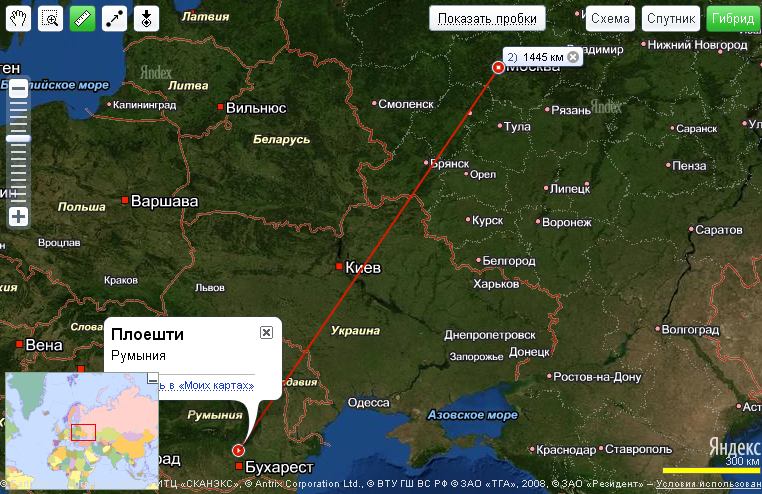Click the Moscow ruler endpoint marker
Image resolution: width=762 pixels, height=494 pixels.
tap(498, 68)
